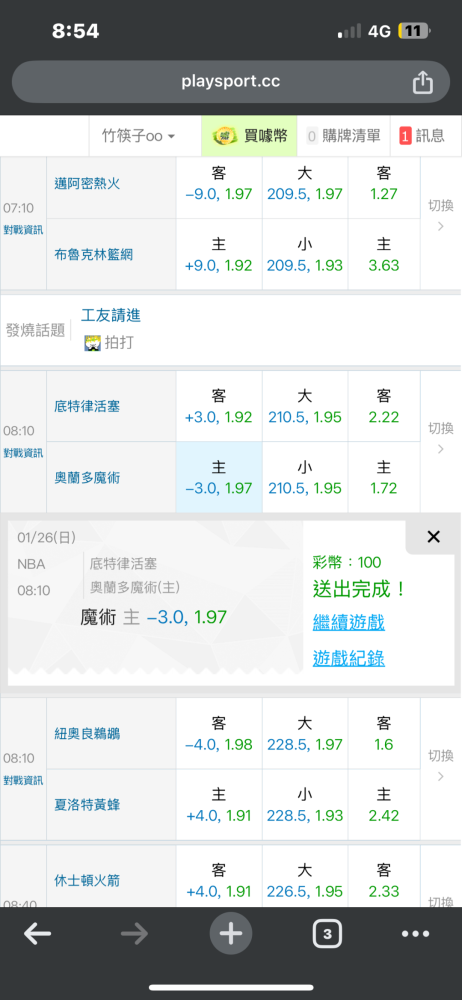Open the tab switcher showing 3 tabs
Screen dimensions: 462x1000
coord(327,934)
